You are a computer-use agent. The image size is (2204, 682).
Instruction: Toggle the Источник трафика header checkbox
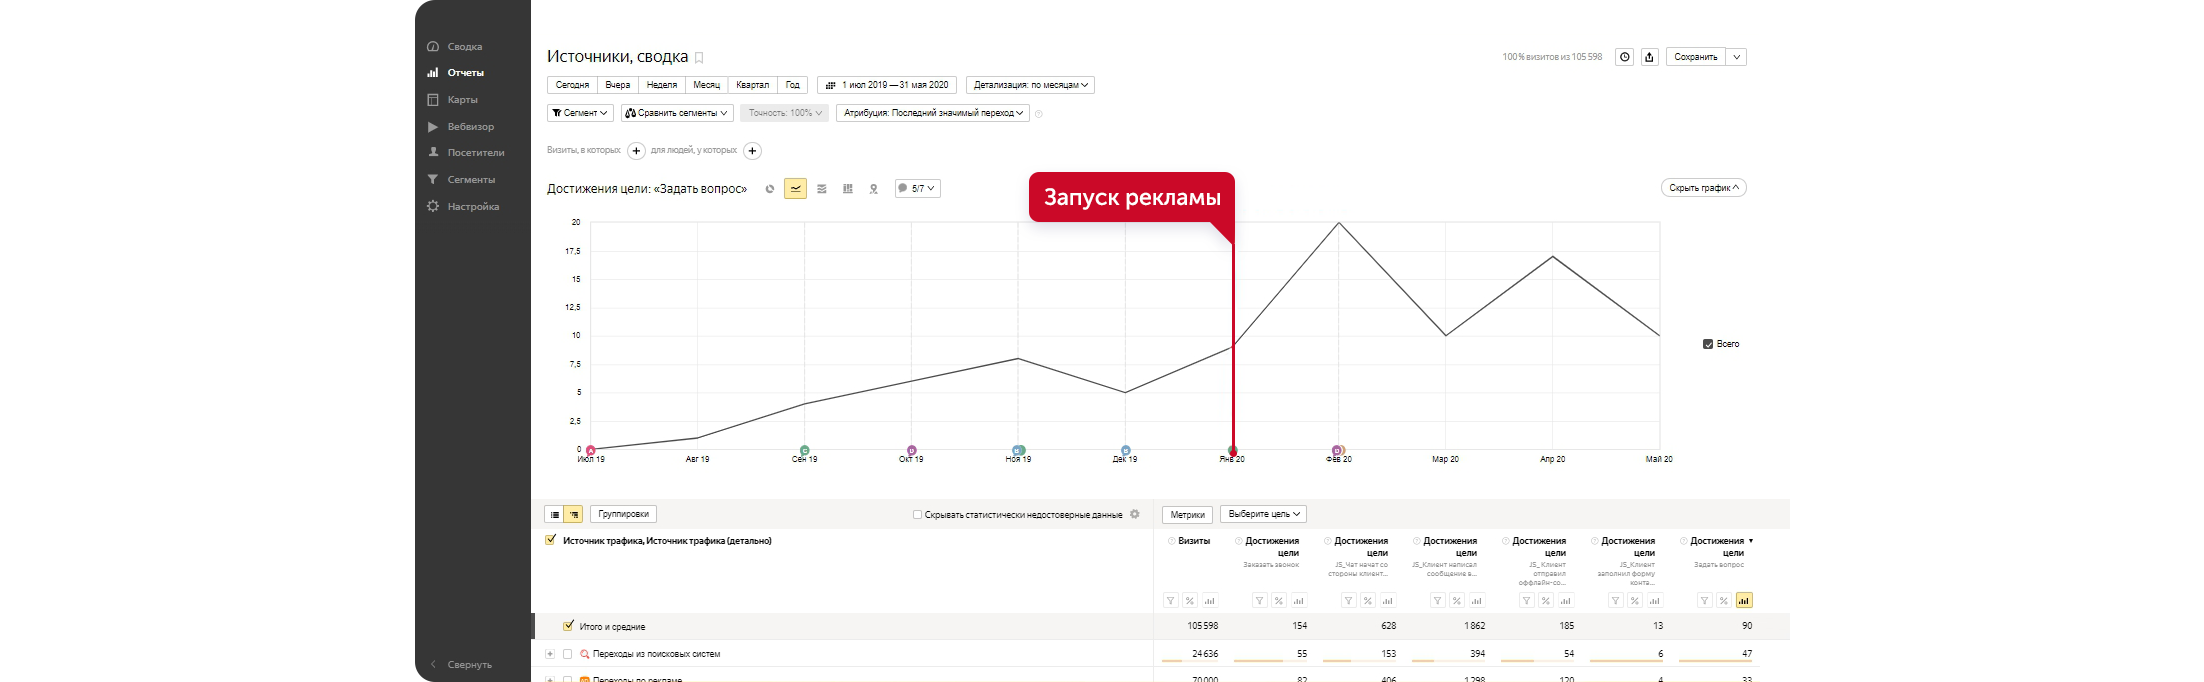550,540
